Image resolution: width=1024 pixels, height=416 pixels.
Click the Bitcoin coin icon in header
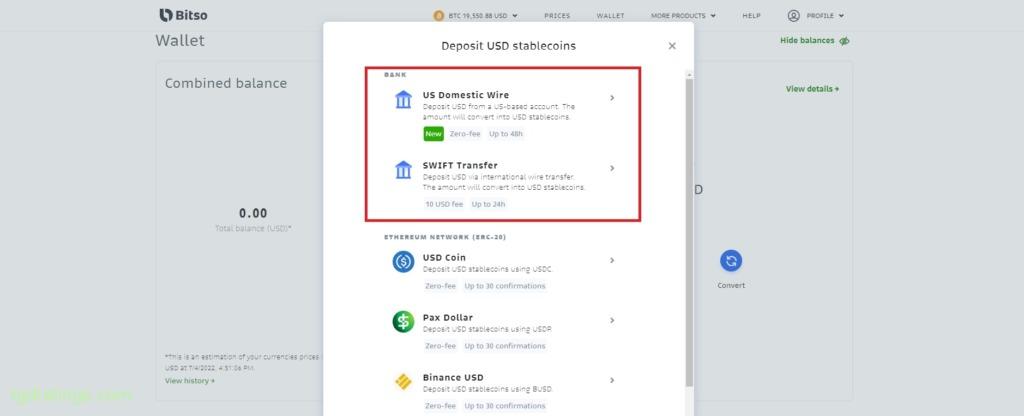point(439,16)
